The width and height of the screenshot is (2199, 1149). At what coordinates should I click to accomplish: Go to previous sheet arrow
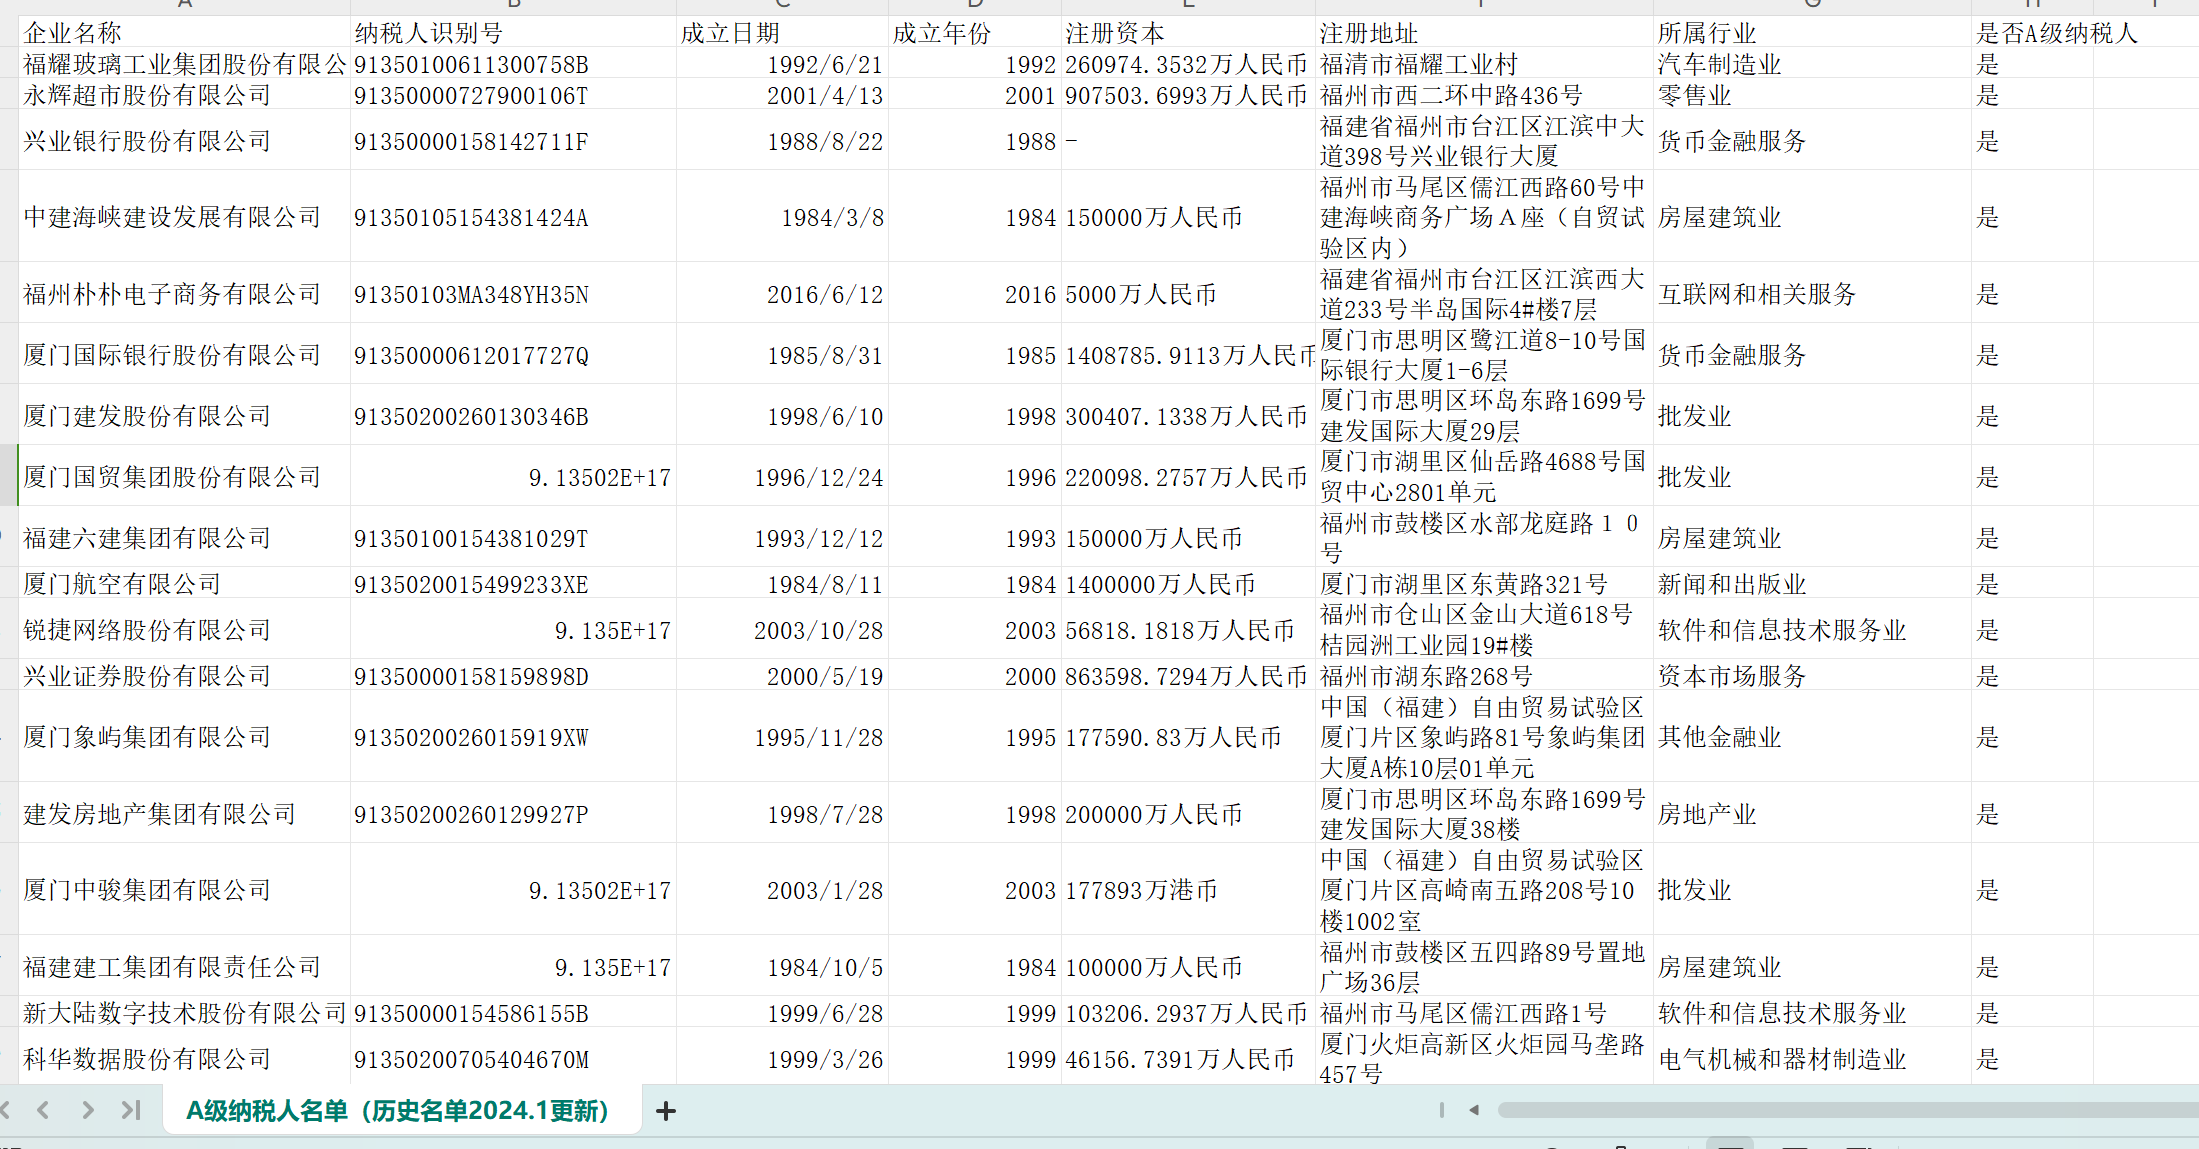[43, 1110]
